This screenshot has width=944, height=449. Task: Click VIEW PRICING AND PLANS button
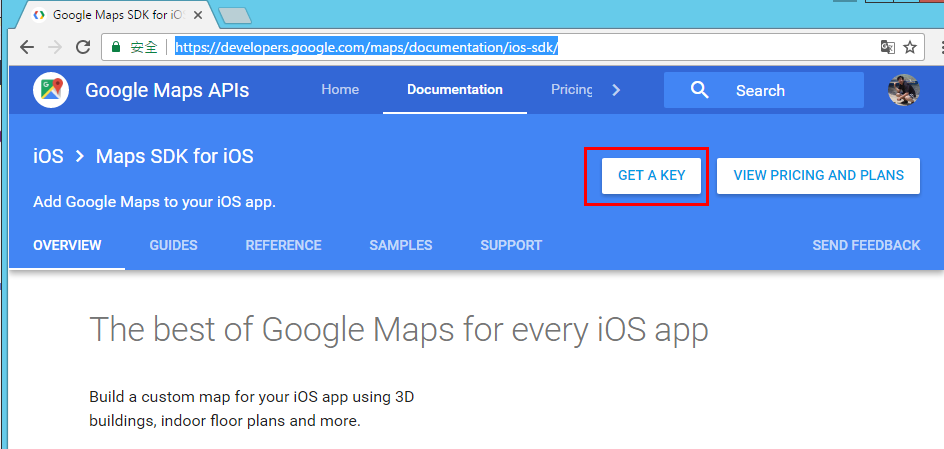[818, 176]
